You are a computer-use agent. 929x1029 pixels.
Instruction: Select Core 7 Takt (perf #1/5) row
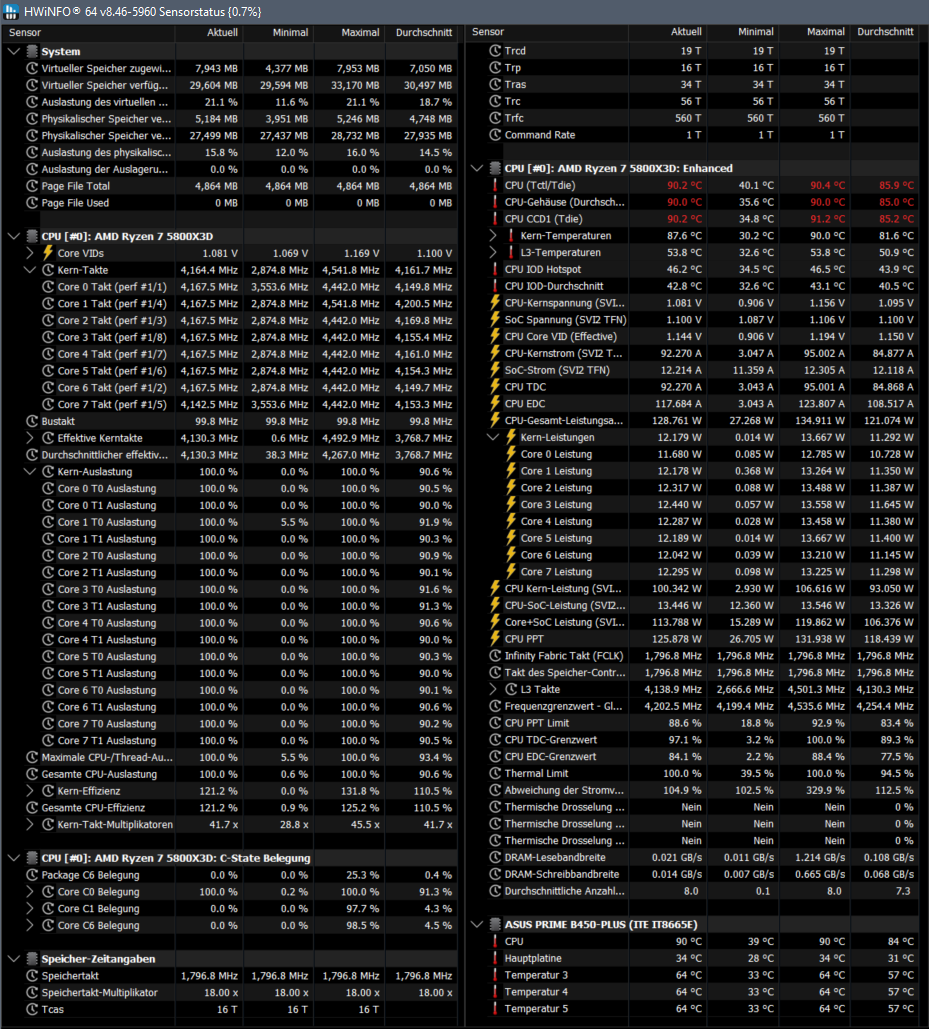[x=230, y=404]
